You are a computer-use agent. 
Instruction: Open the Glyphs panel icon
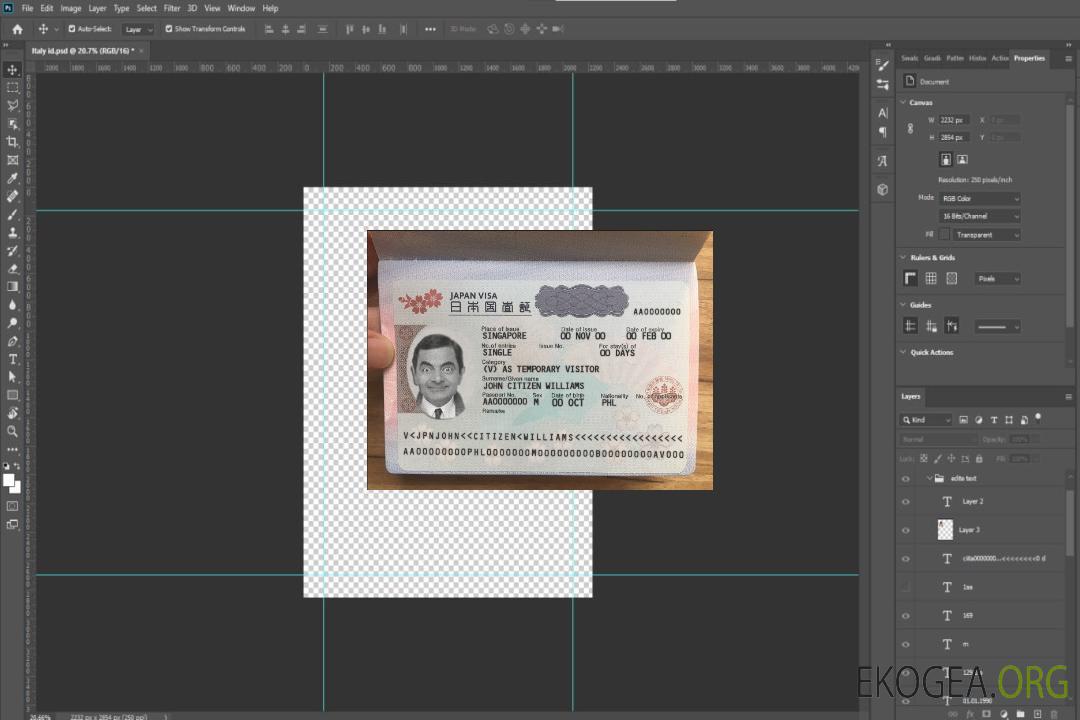click(x=883, y=161)
